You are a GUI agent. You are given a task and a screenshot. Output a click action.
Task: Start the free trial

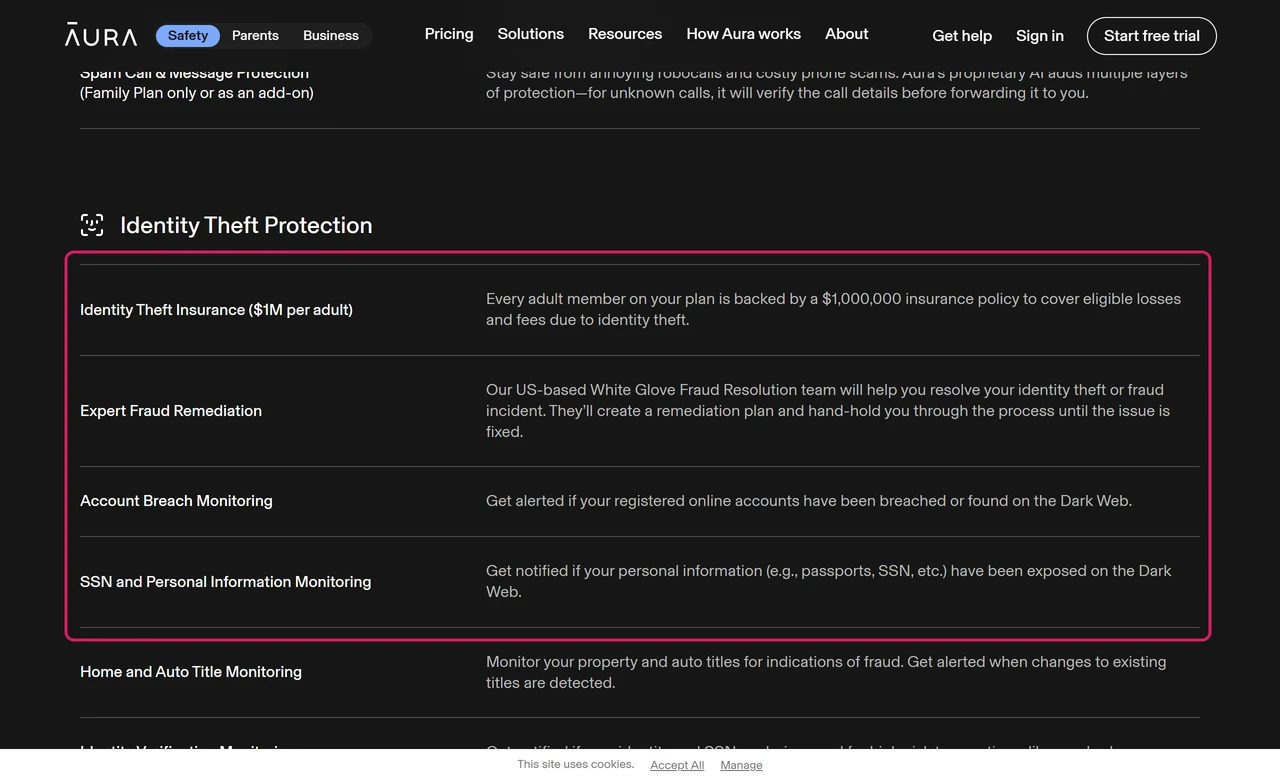[1152, 36]
